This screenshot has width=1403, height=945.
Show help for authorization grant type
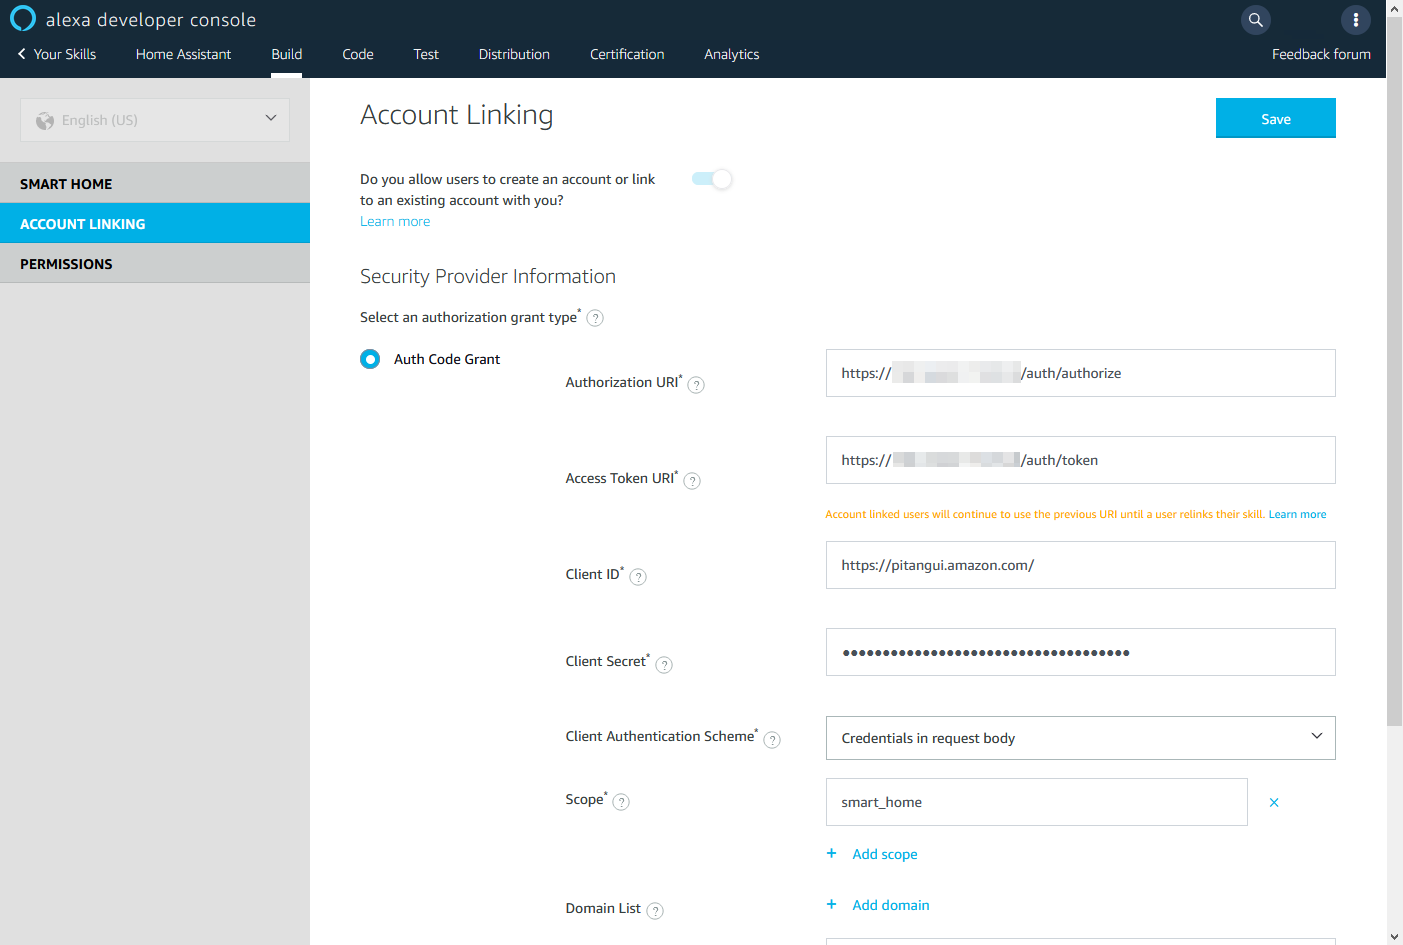point(595,318)
